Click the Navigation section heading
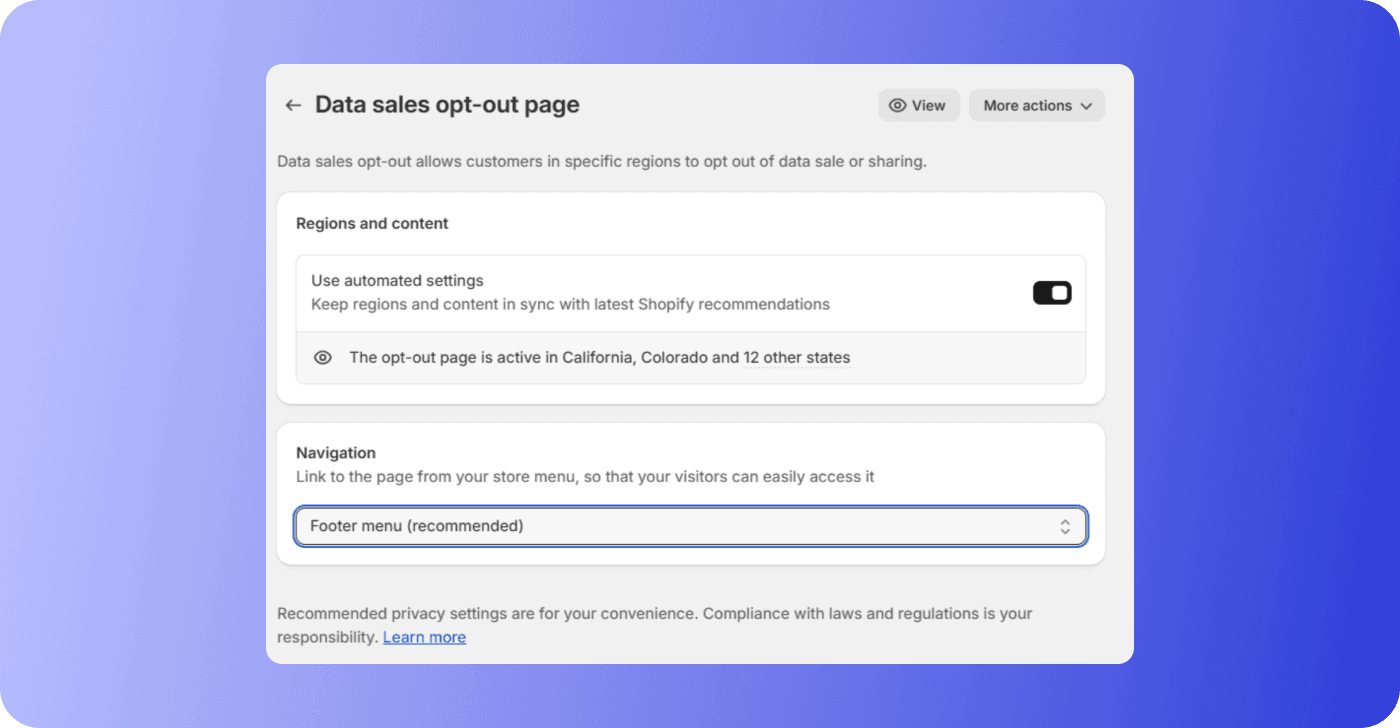This screenshot has width=1400, height=728. pyautogui.click(x=335, y=452)
